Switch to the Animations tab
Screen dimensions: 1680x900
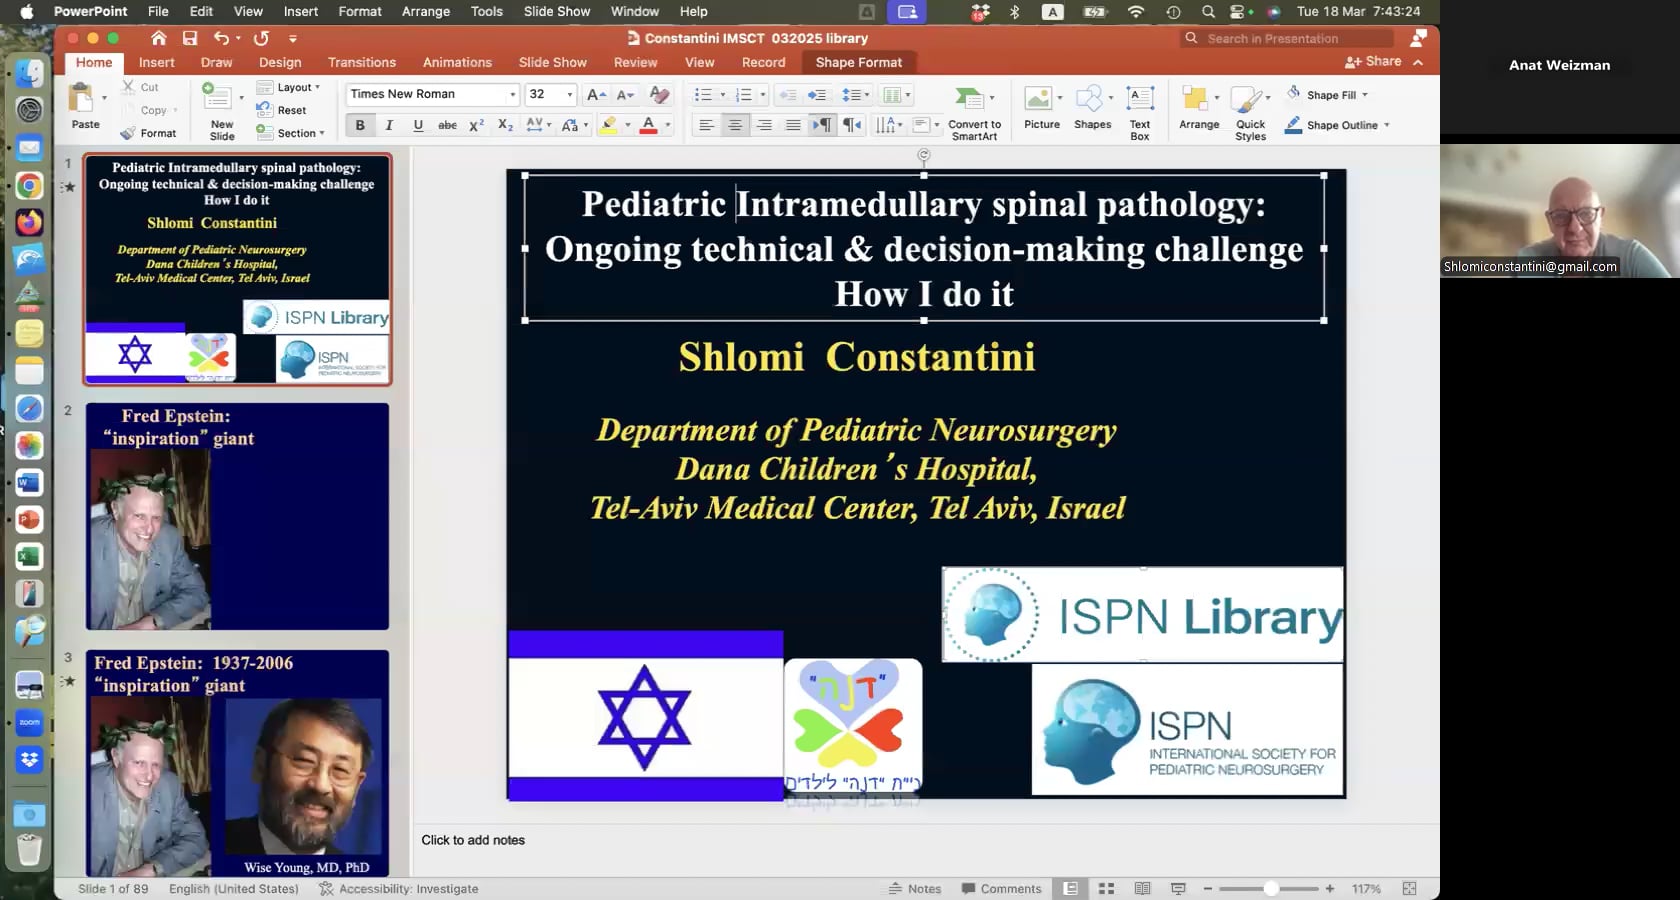(457, 62)
